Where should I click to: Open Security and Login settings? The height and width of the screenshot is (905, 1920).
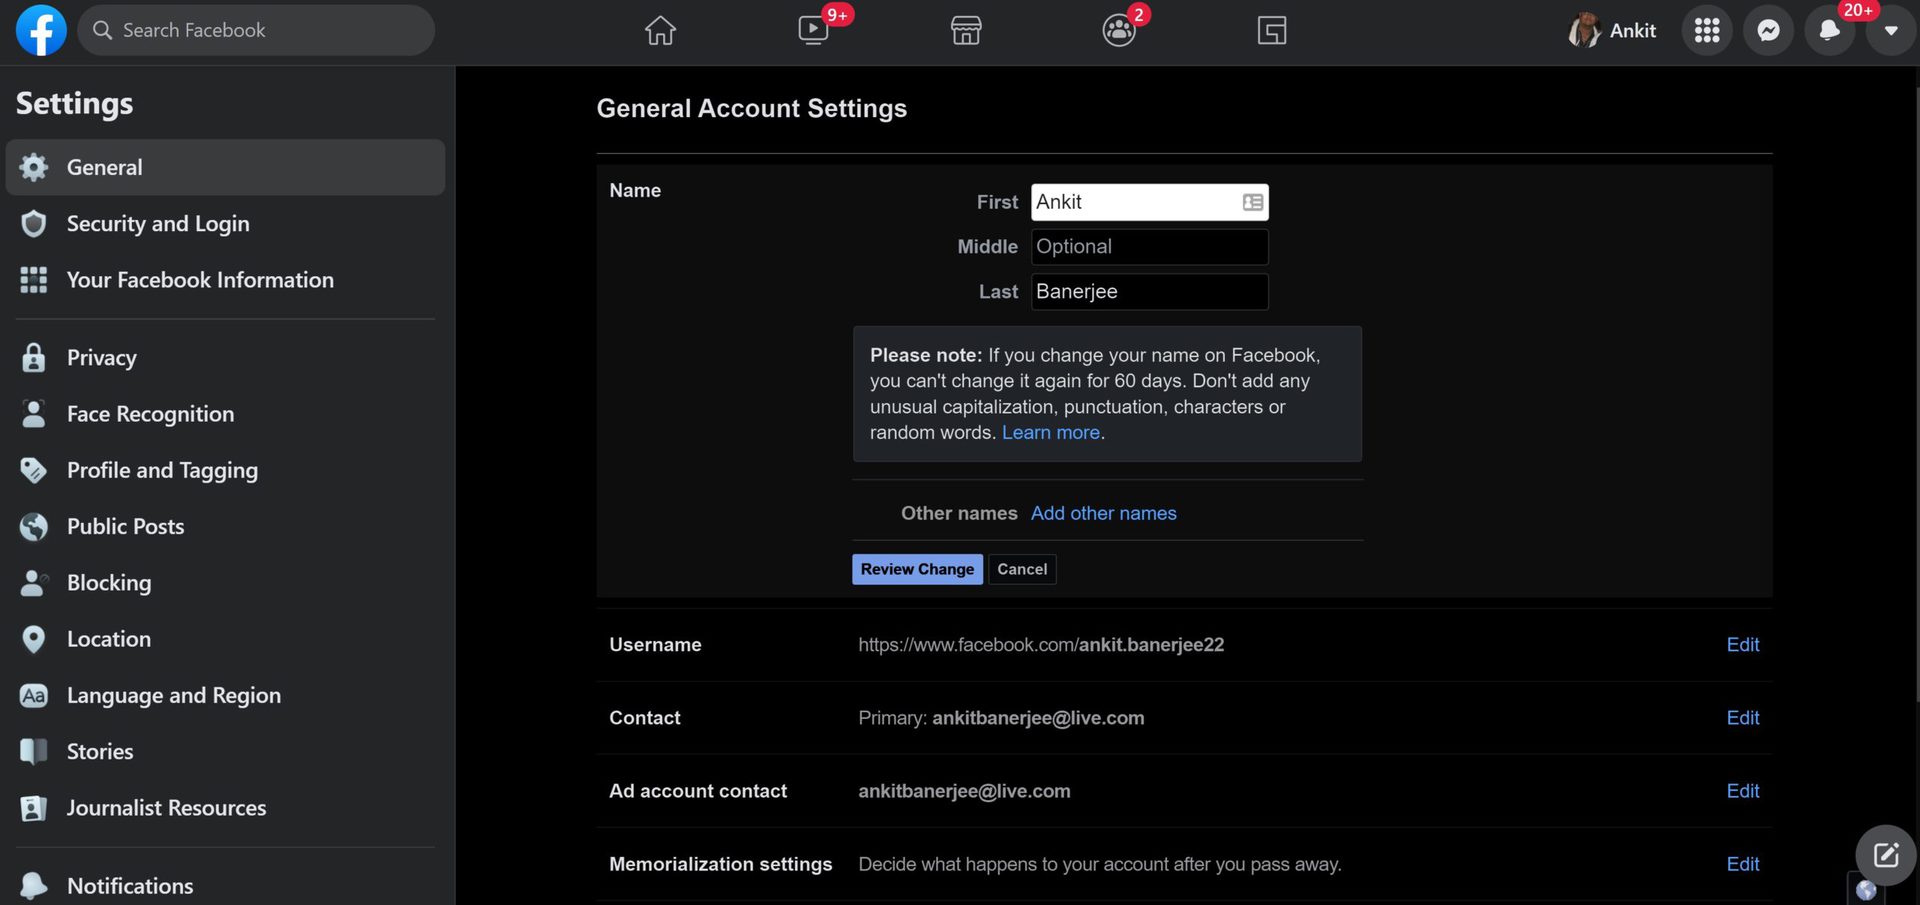[158, 224]
